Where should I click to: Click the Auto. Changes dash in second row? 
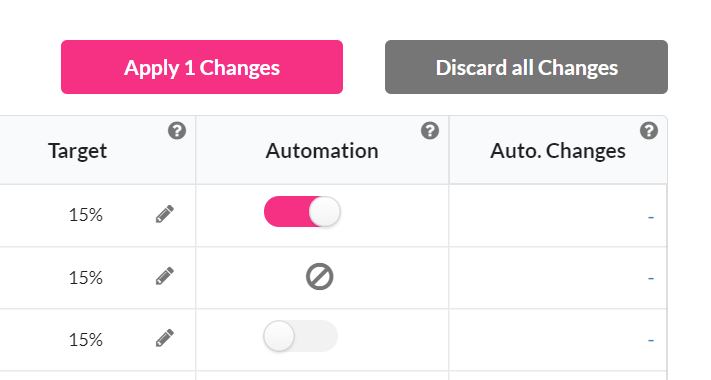click(x=651, y=278)
